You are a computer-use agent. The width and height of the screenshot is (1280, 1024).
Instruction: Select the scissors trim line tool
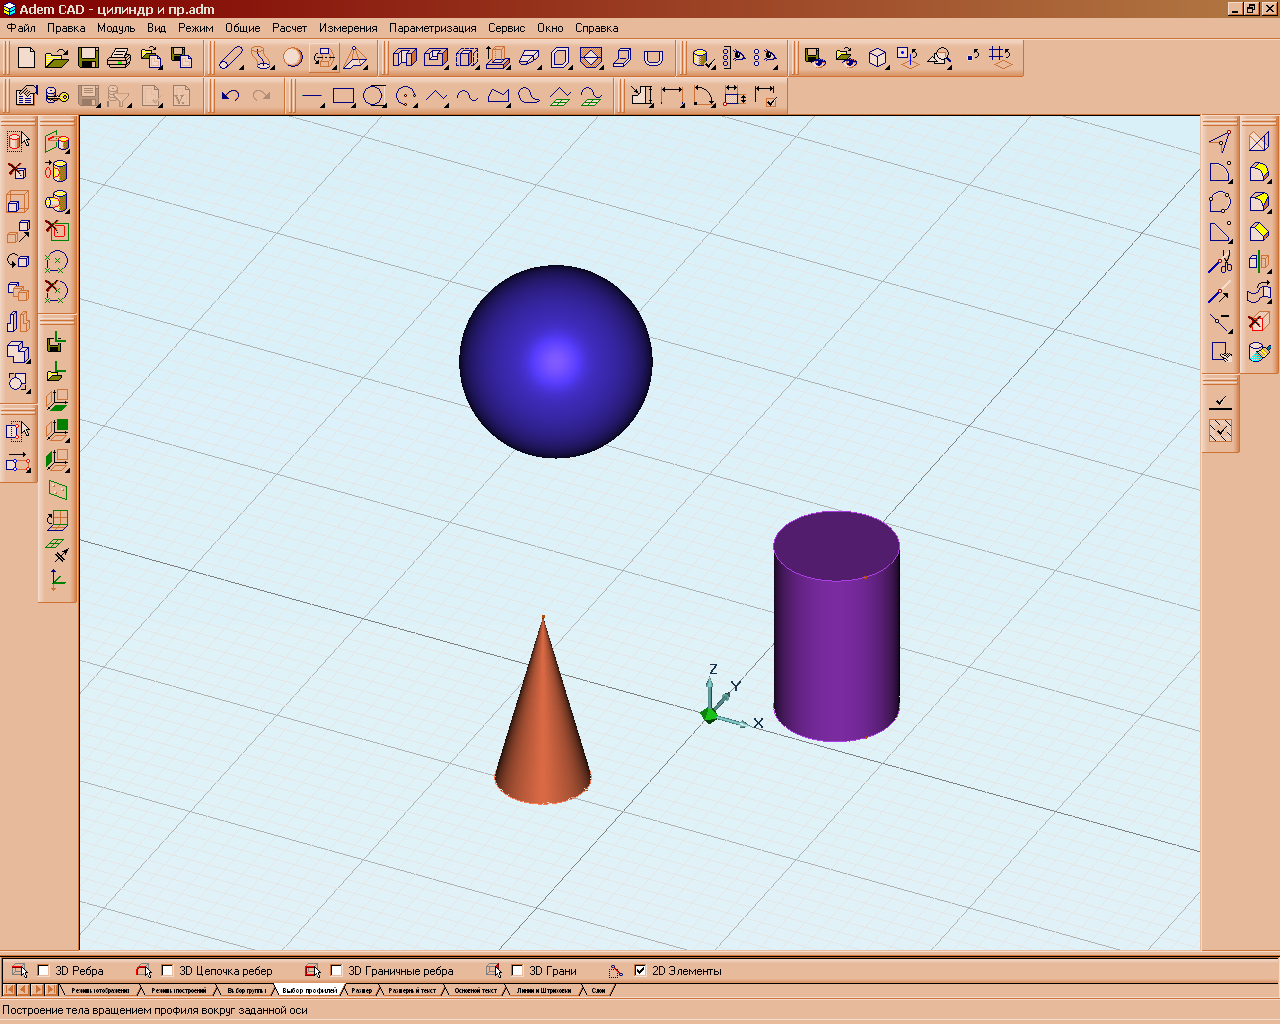(x=1220, y=263)
